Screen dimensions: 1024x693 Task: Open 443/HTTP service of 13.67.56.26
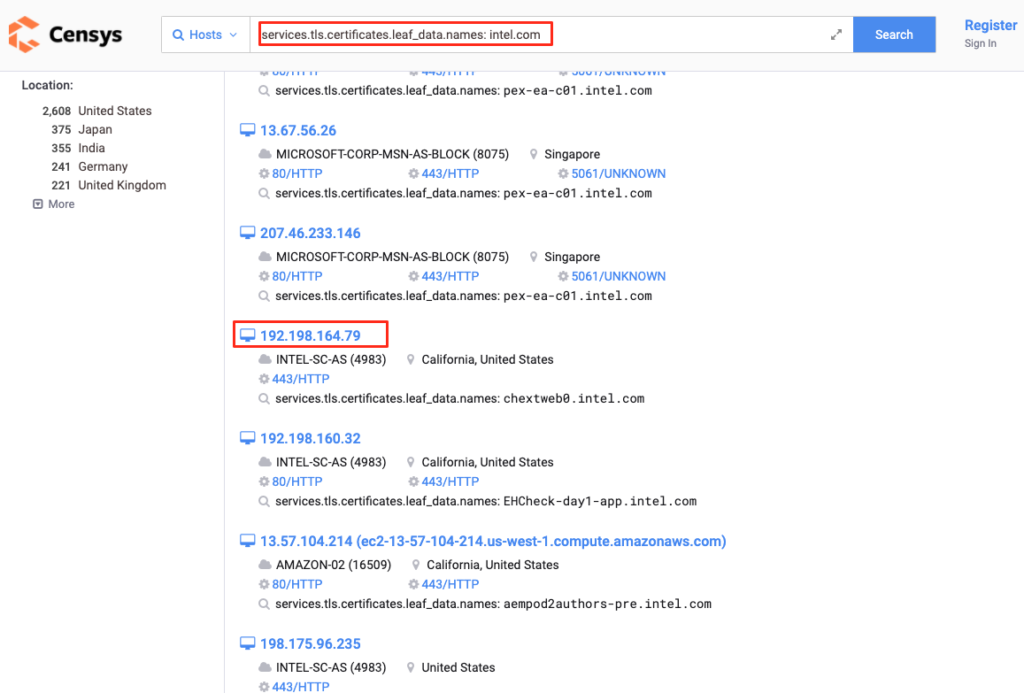450,174
